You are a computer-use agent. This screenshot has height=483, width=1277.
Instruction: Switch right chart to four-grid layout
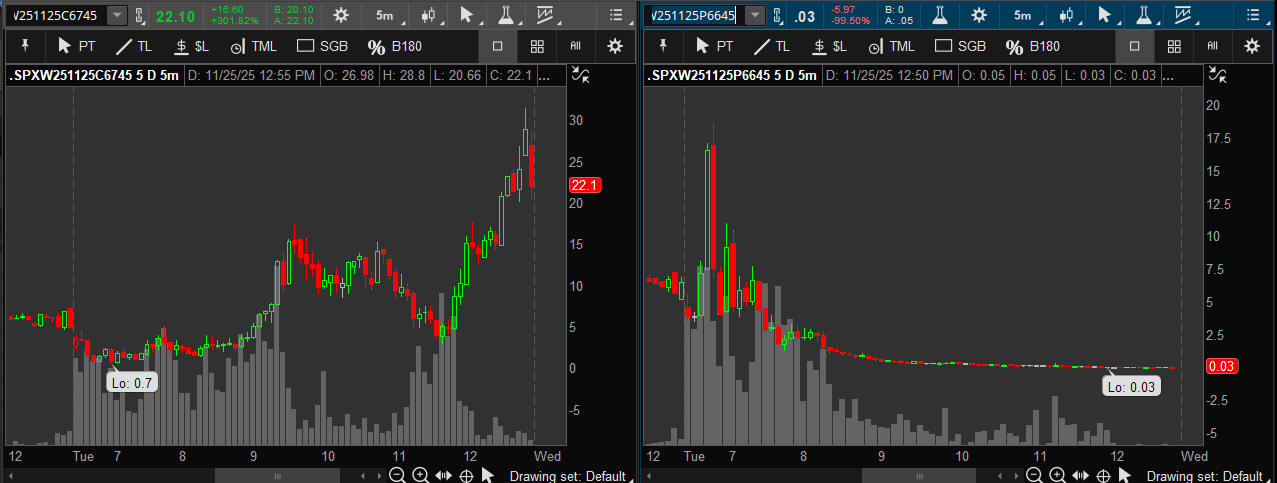[x=1174, y=46]
